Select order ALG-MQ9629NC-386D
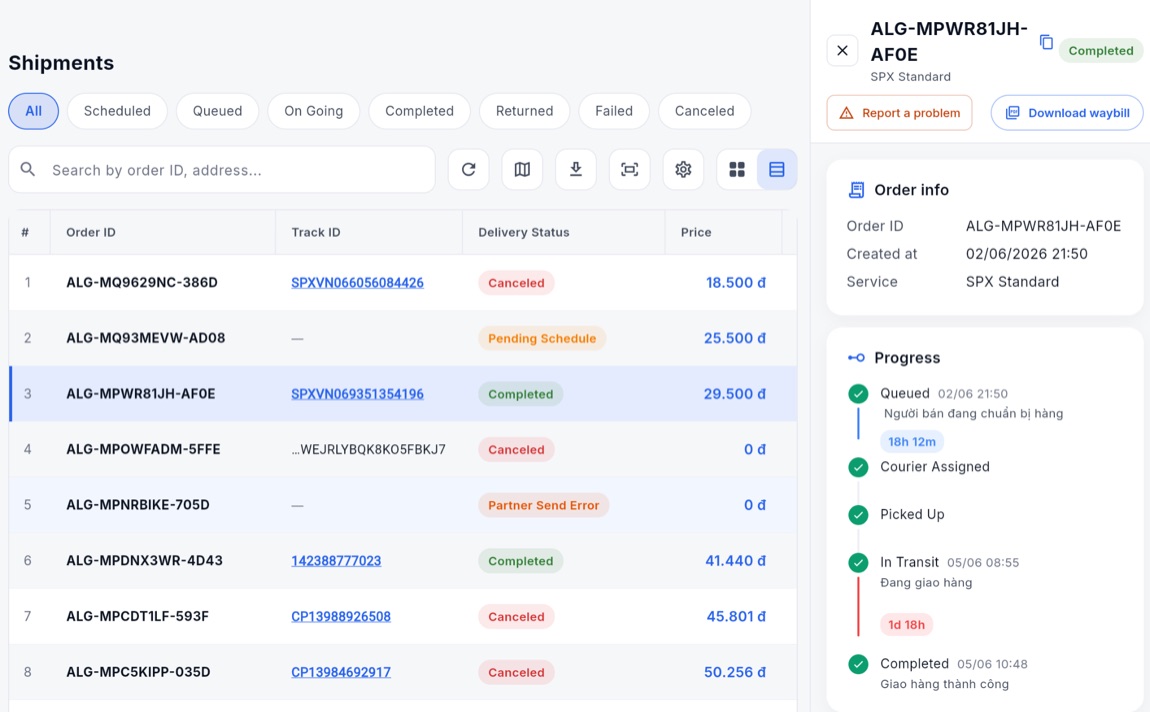The image size is (1150, 712). 142,282
